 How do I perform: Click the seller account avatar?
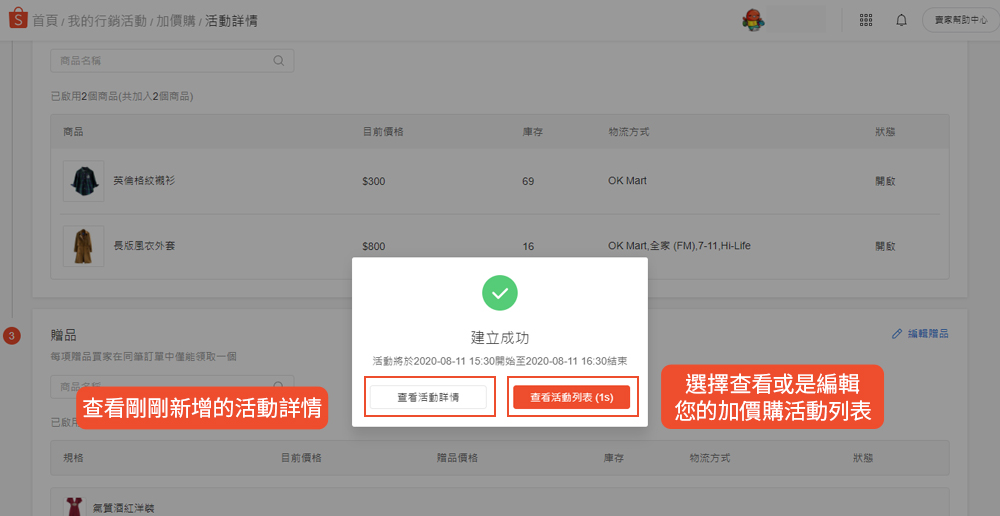(753, 20)
